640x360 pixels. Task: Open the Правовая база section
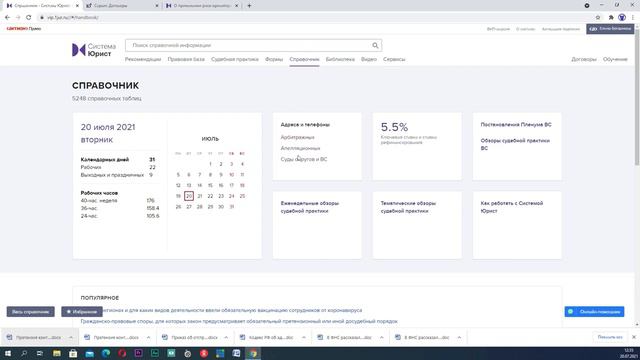pyautogui.click(x=186, y=59)
